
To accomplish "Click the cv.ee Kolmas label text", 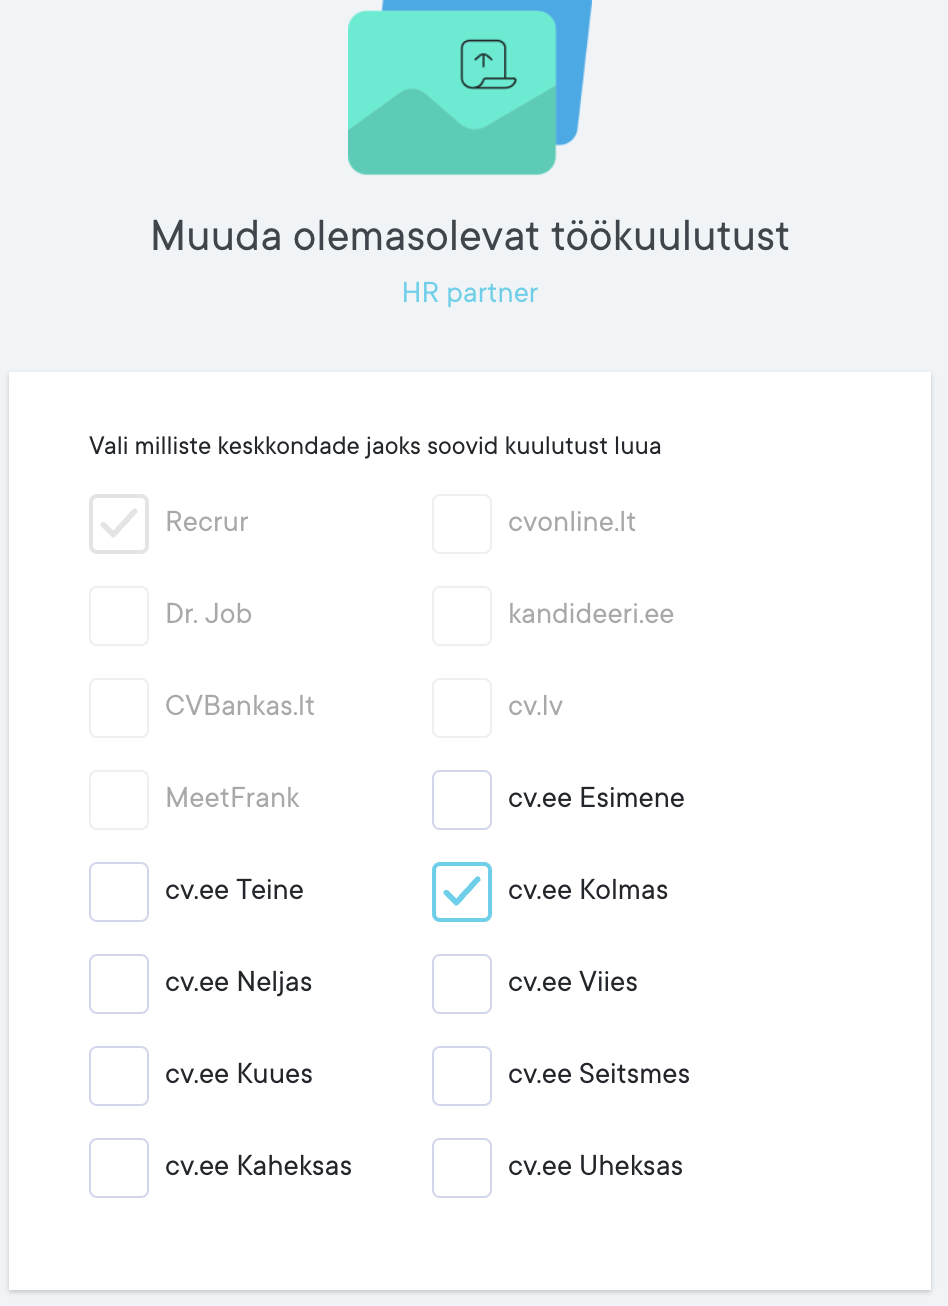I will click(x=588, y=890).
